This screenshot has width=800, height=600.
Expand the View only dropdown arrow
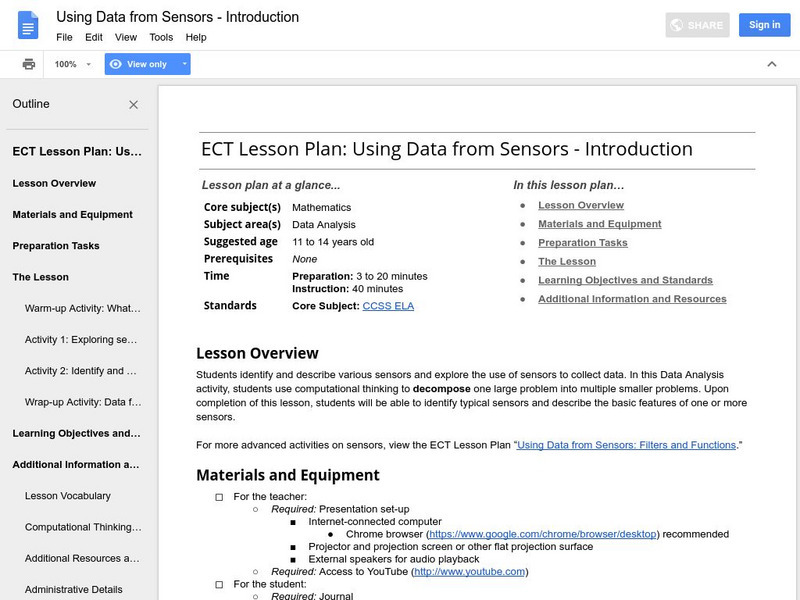coord(184,64)
